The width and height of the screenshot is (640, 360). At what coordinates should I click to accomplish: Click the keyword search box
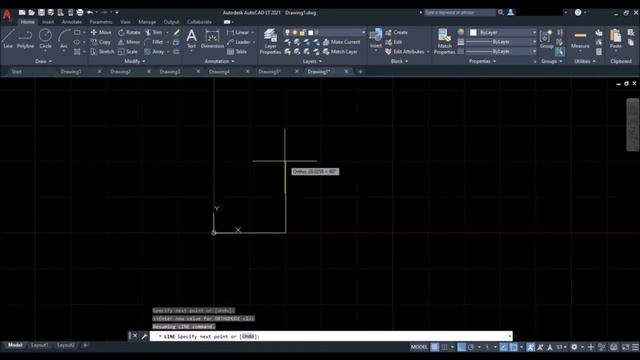459,13
